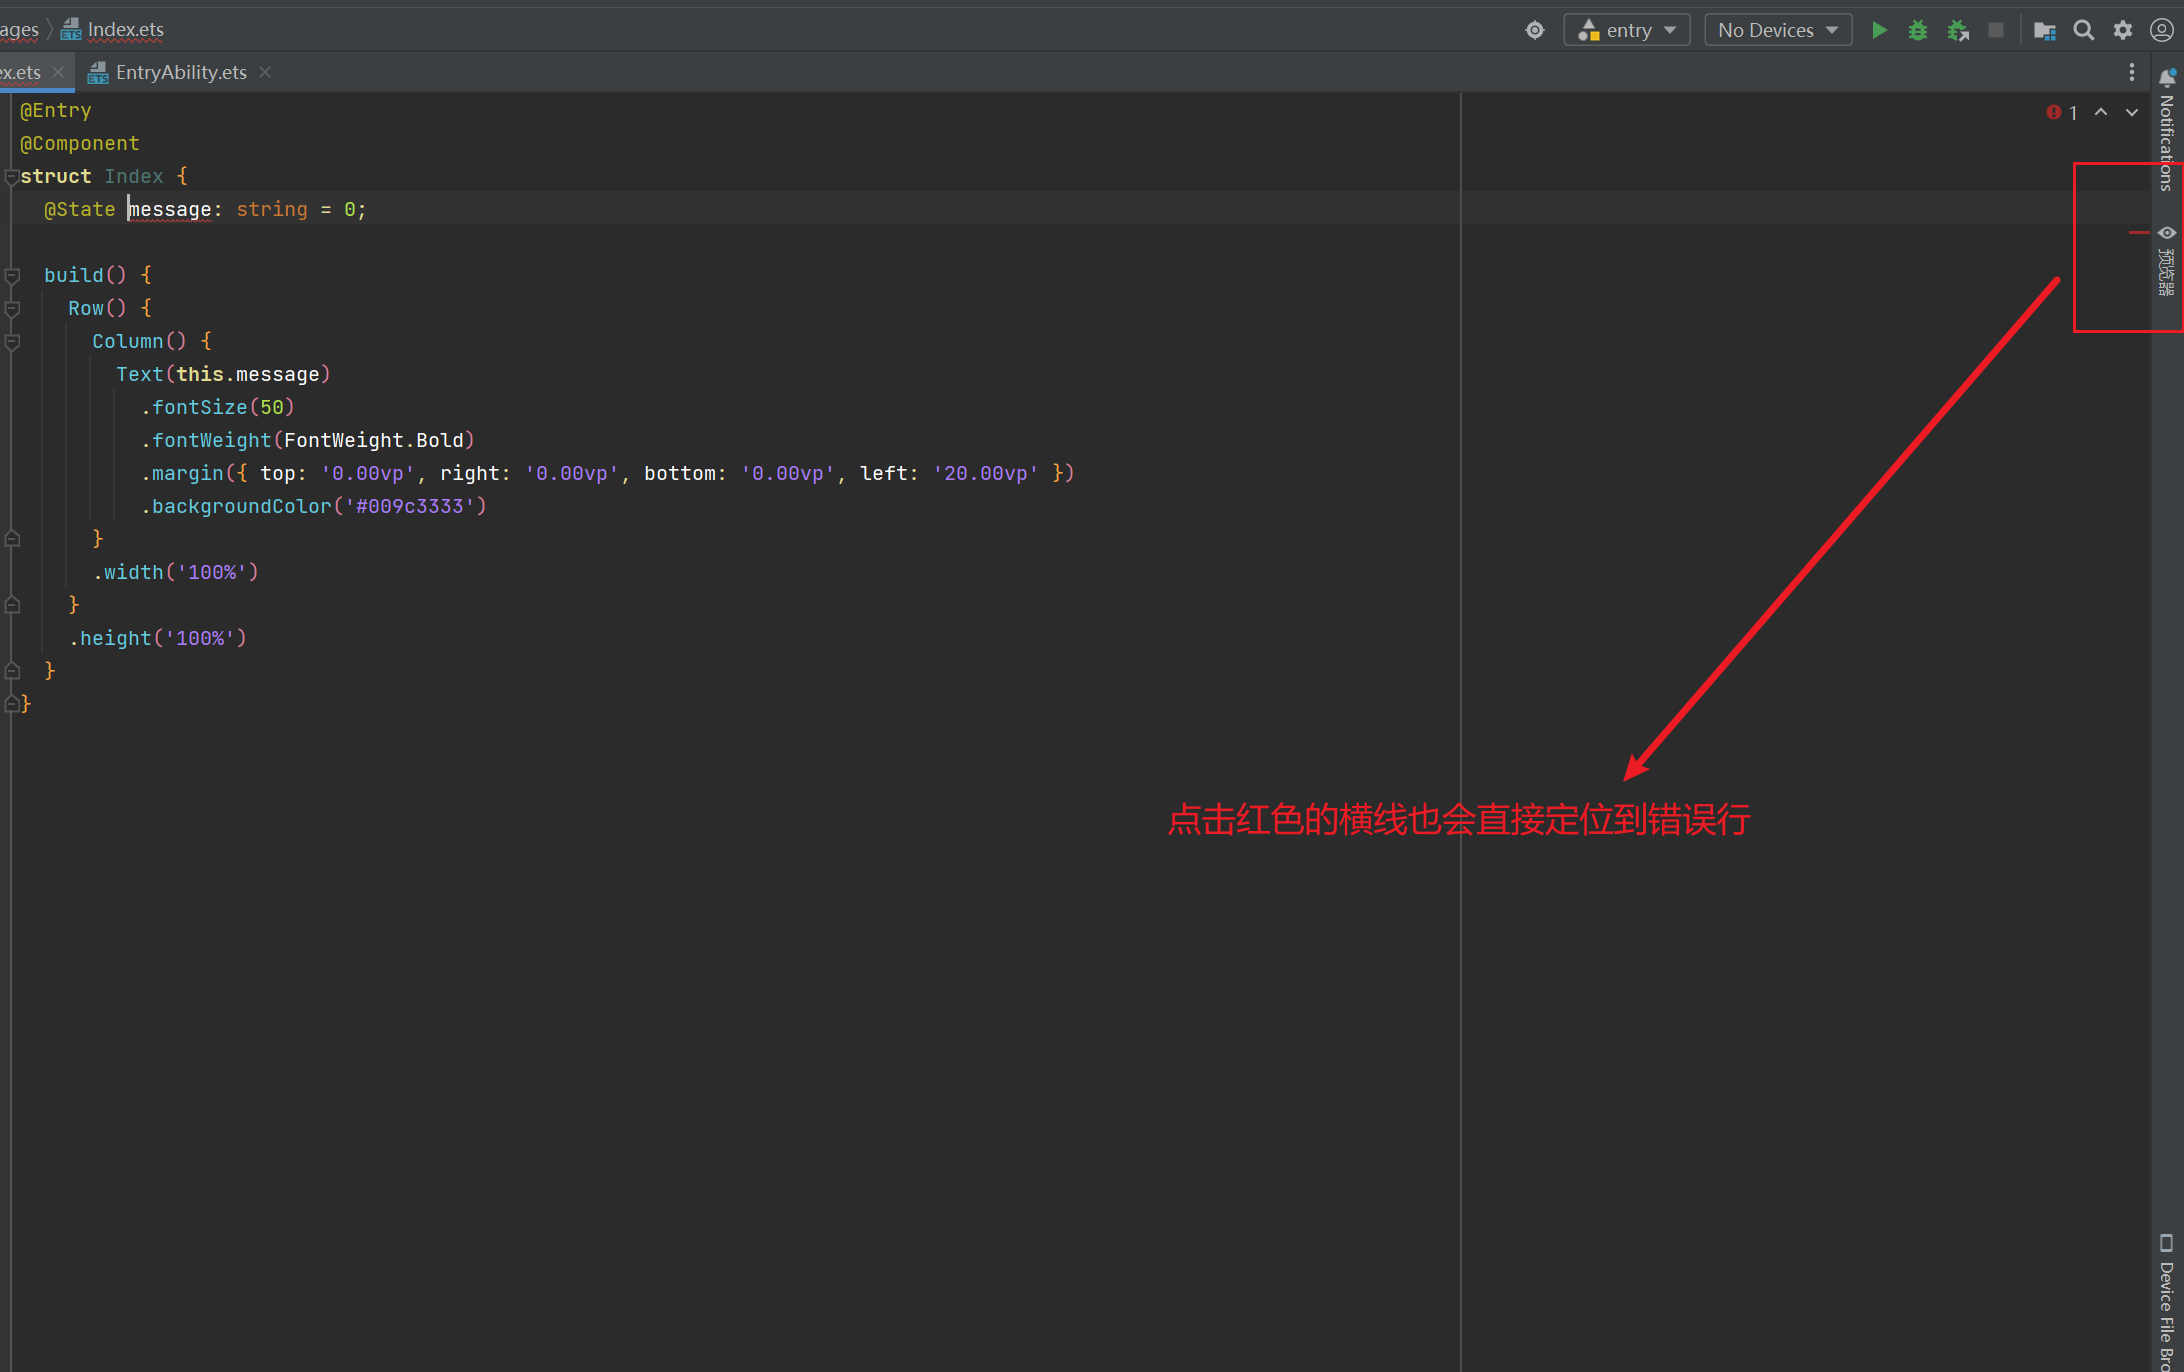Switch to the EntryAbility.ets tab
The image size is (2184, 1372).
point(180,72)
